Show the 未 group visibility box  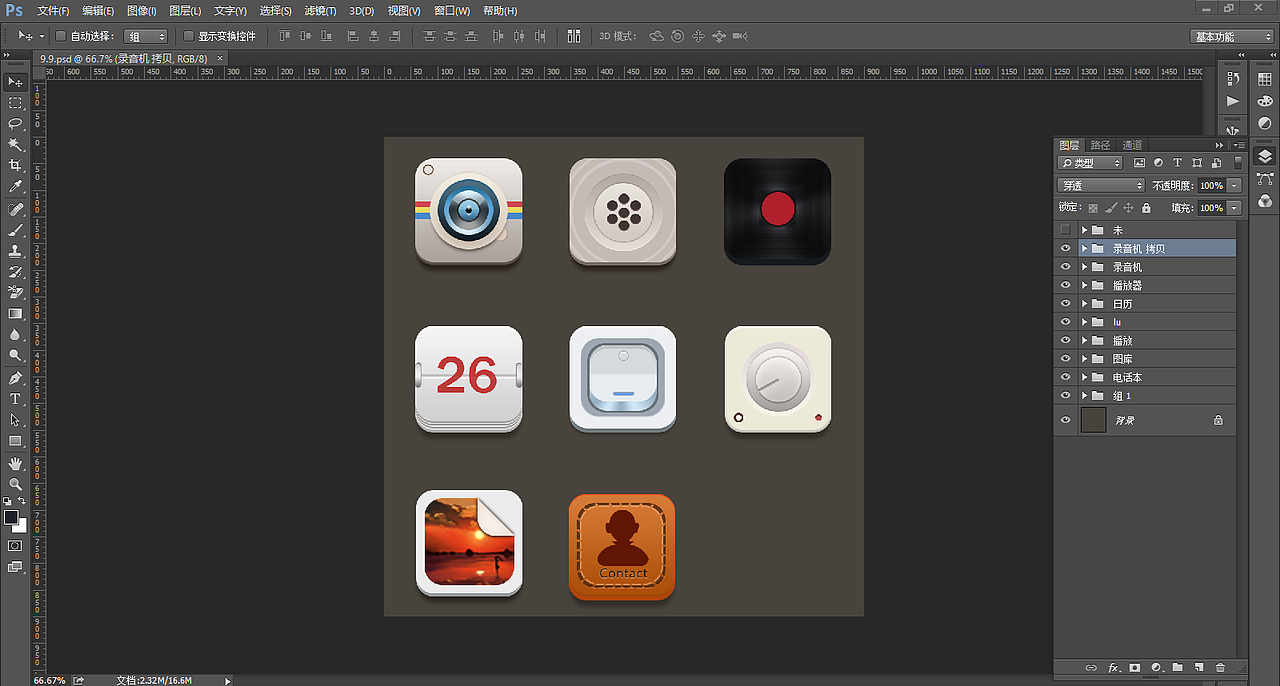click(x=1066, y=230)
